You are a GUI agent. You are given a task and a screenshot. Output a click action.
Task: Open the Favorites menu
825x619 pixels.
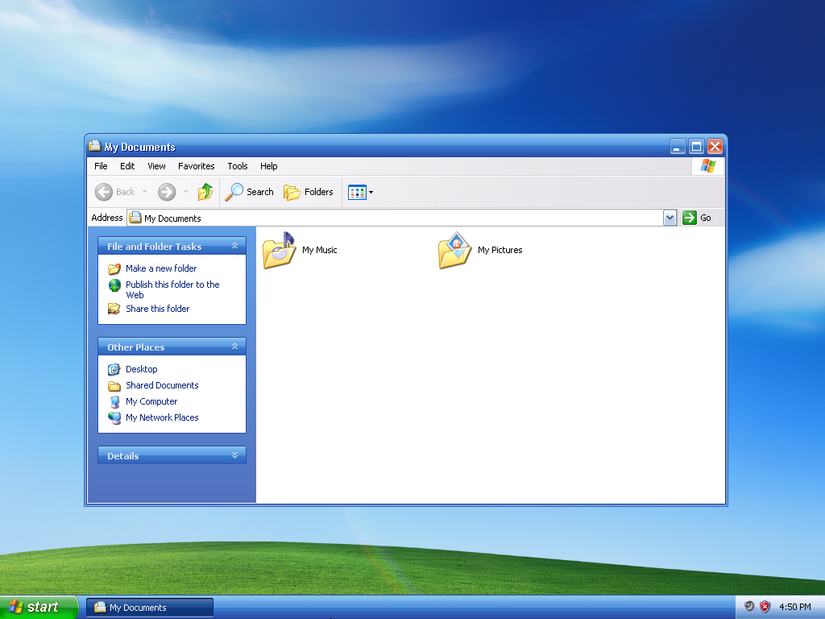[196, 166]
